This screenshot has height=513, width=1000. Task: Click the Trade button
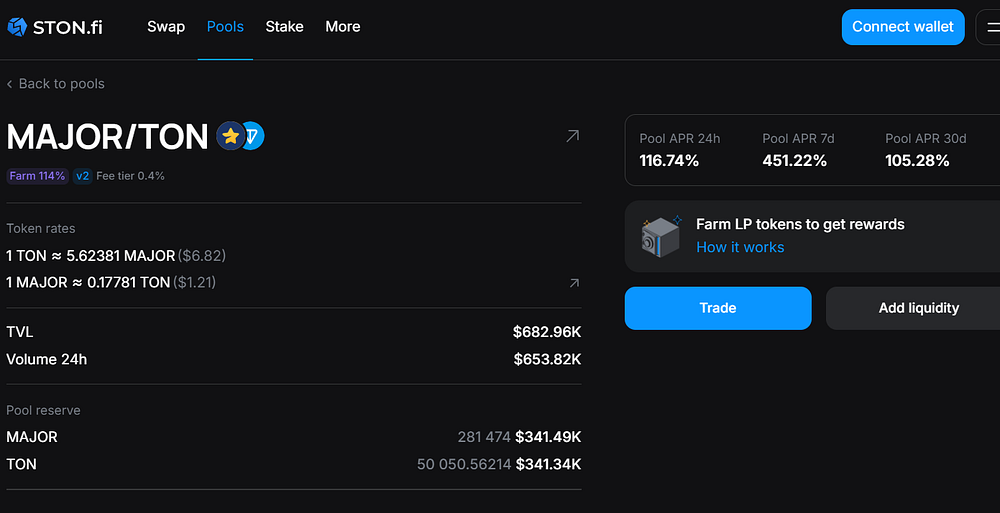click(x=717, y=308)
